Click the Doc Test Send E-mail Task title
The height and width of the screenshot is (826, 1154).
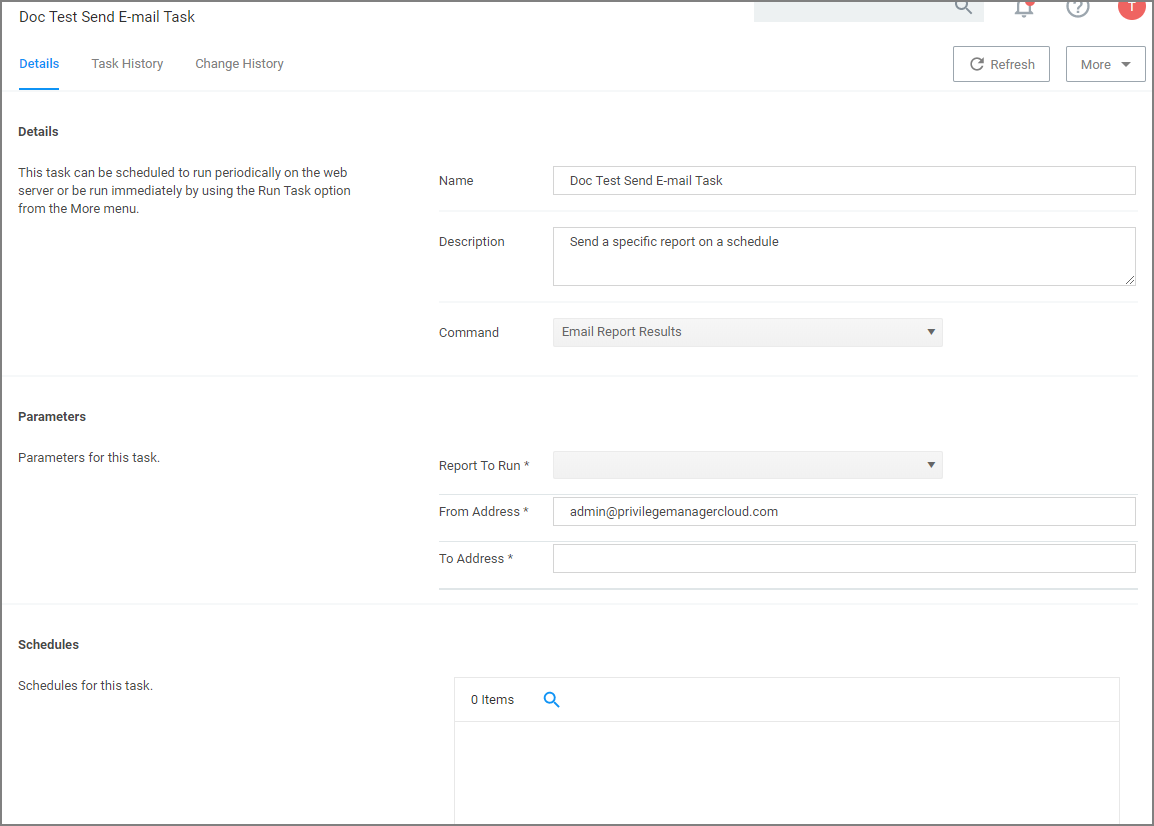click(x=106, y=16)
